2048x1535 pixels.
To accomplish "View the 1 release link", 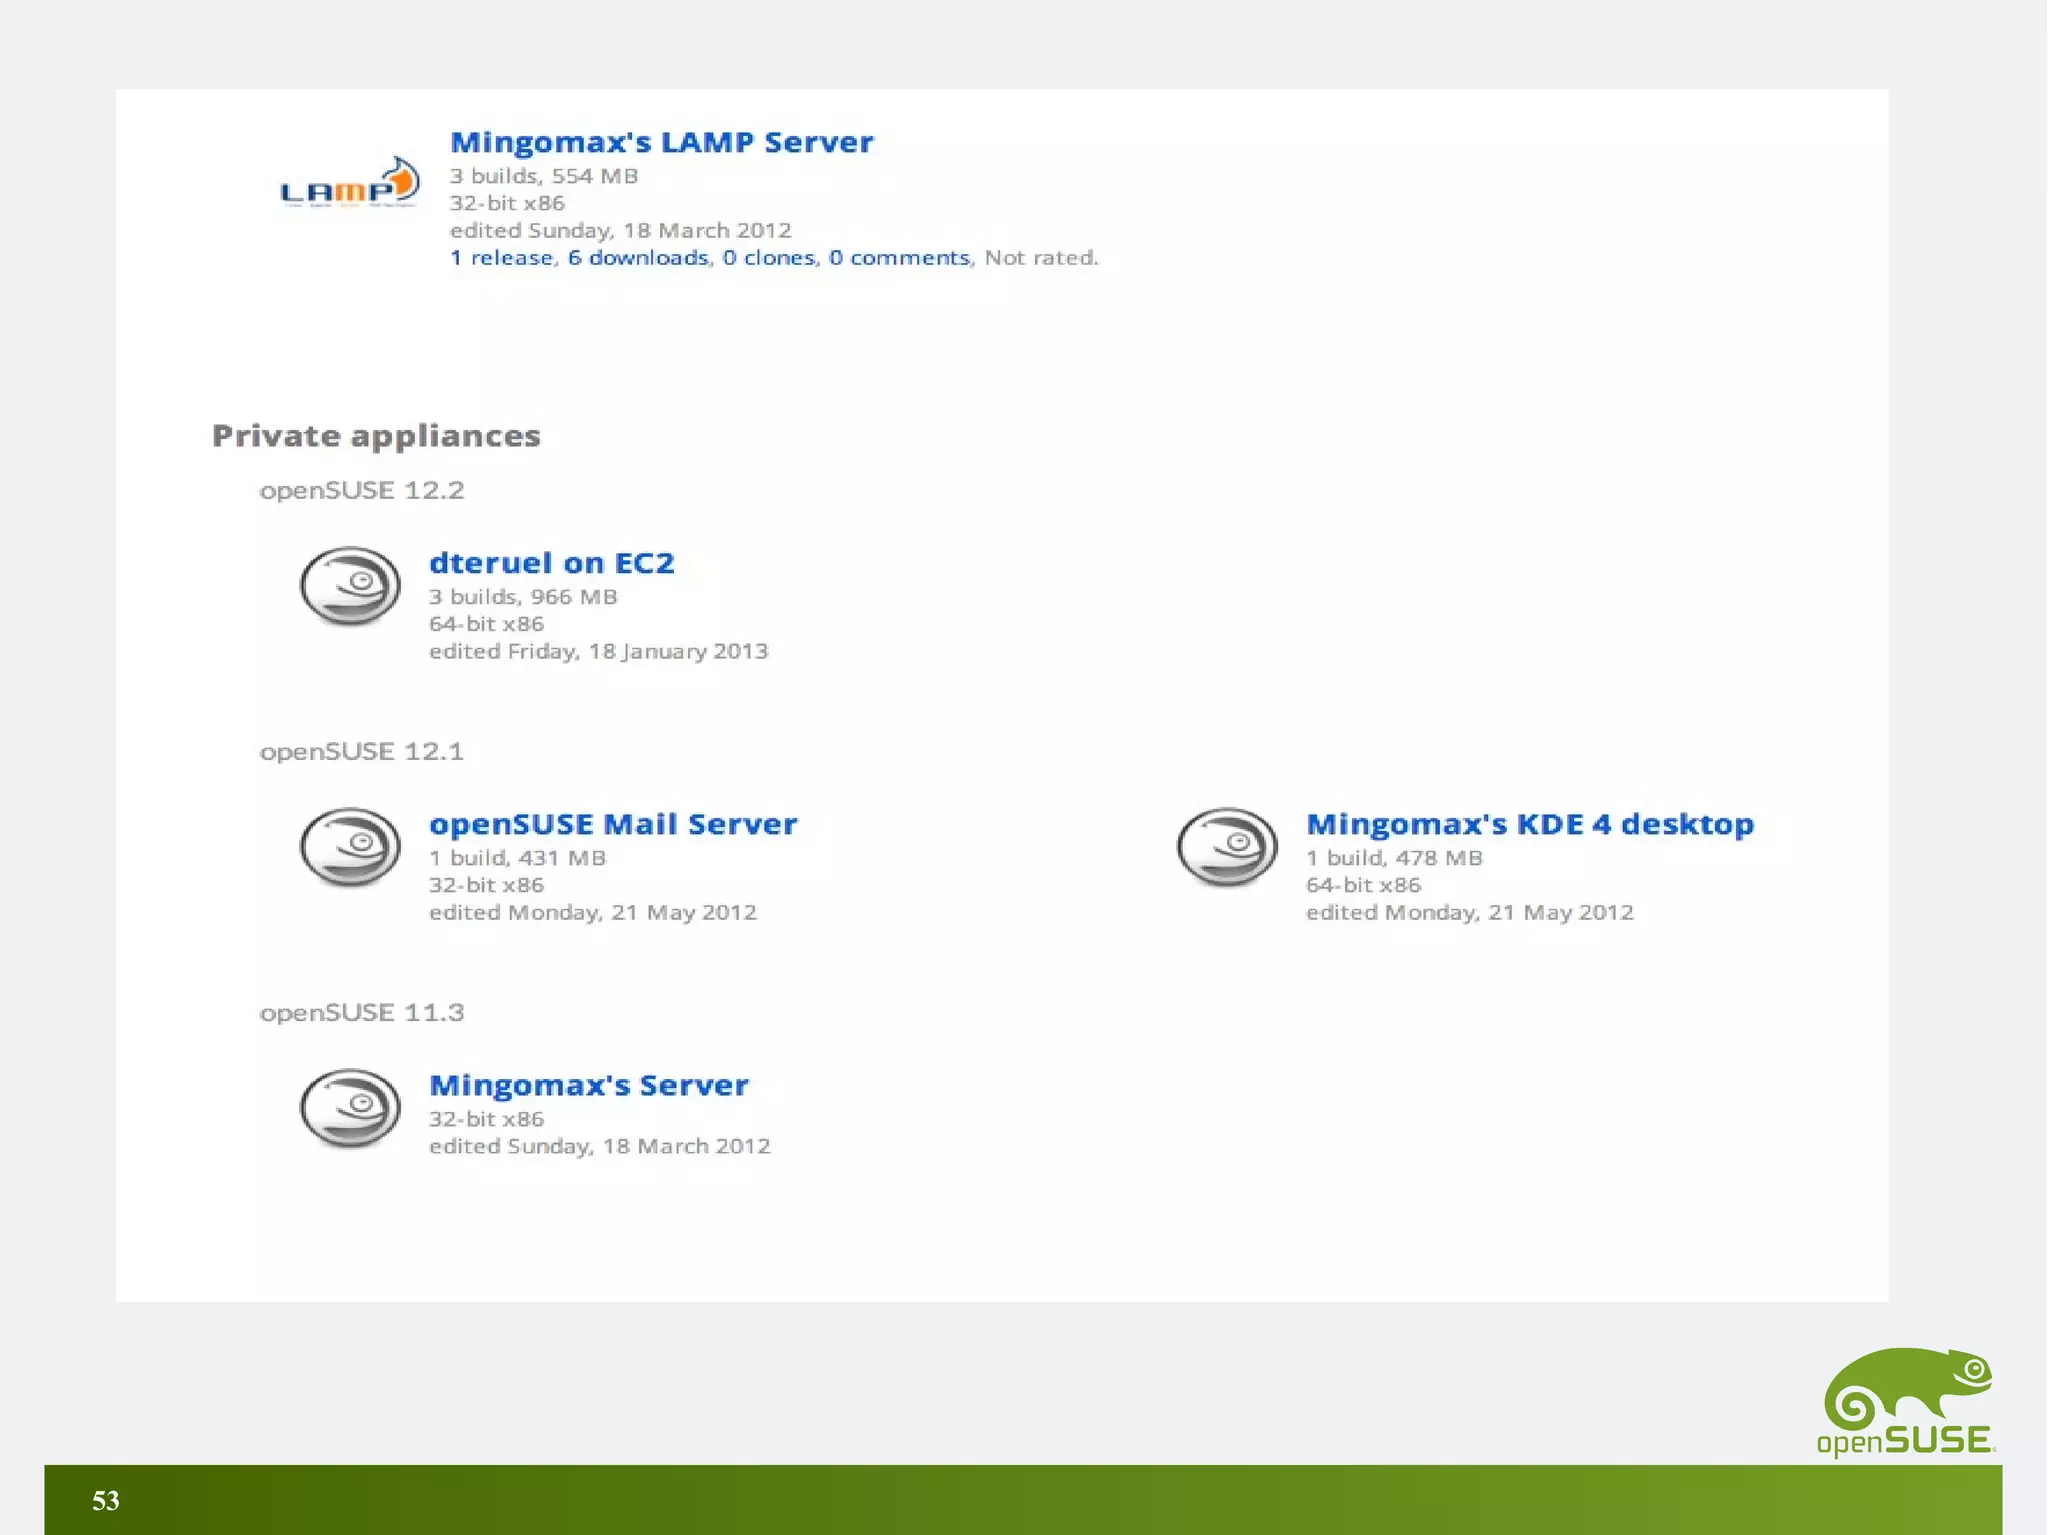I will pyautogui.click(x=501, y=258).
